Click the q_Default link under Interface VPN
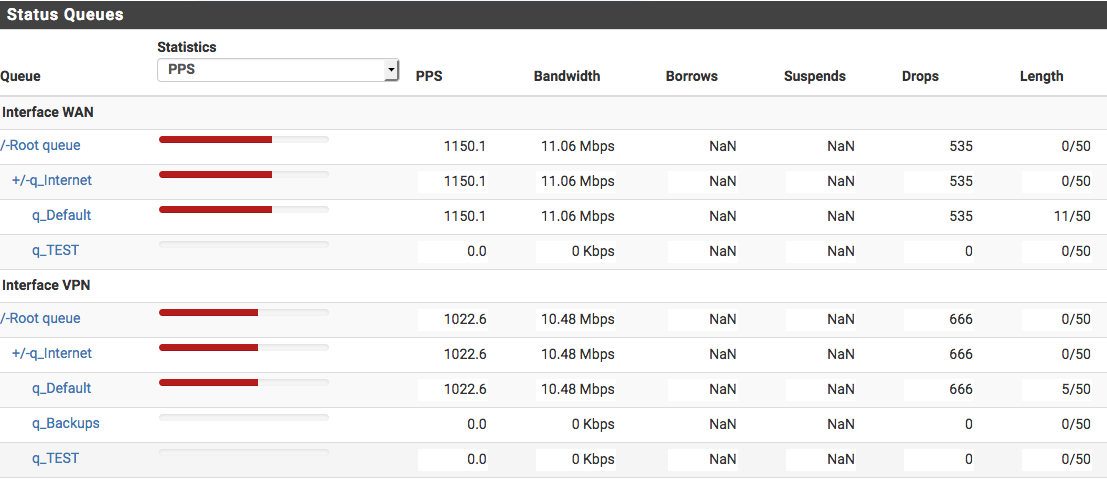This screenshot has height=481, width=1107. click(x=61, y=389)
